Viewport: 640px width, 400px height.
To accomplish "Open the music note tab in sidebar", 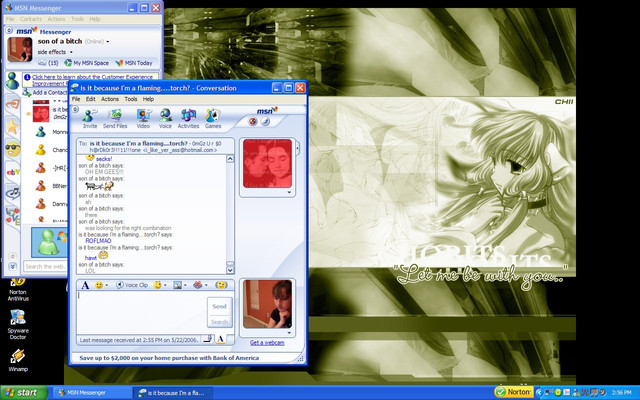I will coord(12,192).
